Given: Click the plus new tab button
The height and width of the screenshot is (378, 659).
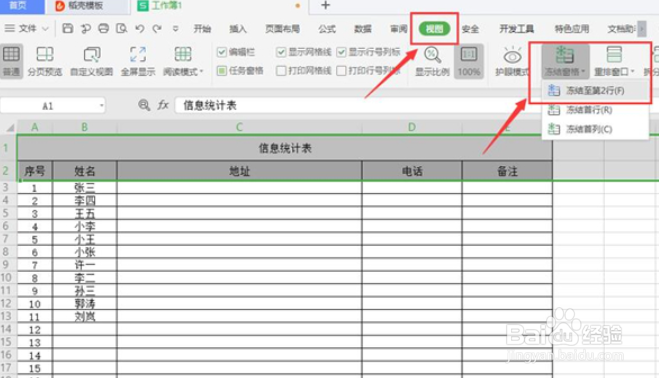Looking at the screenshot, I should 326,5.
